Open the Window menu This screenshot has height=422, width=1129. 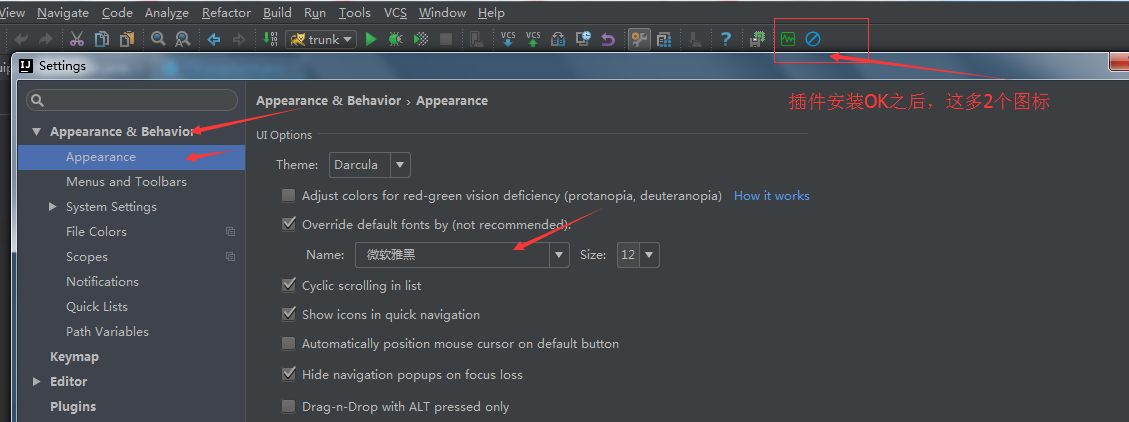(442, 13)
